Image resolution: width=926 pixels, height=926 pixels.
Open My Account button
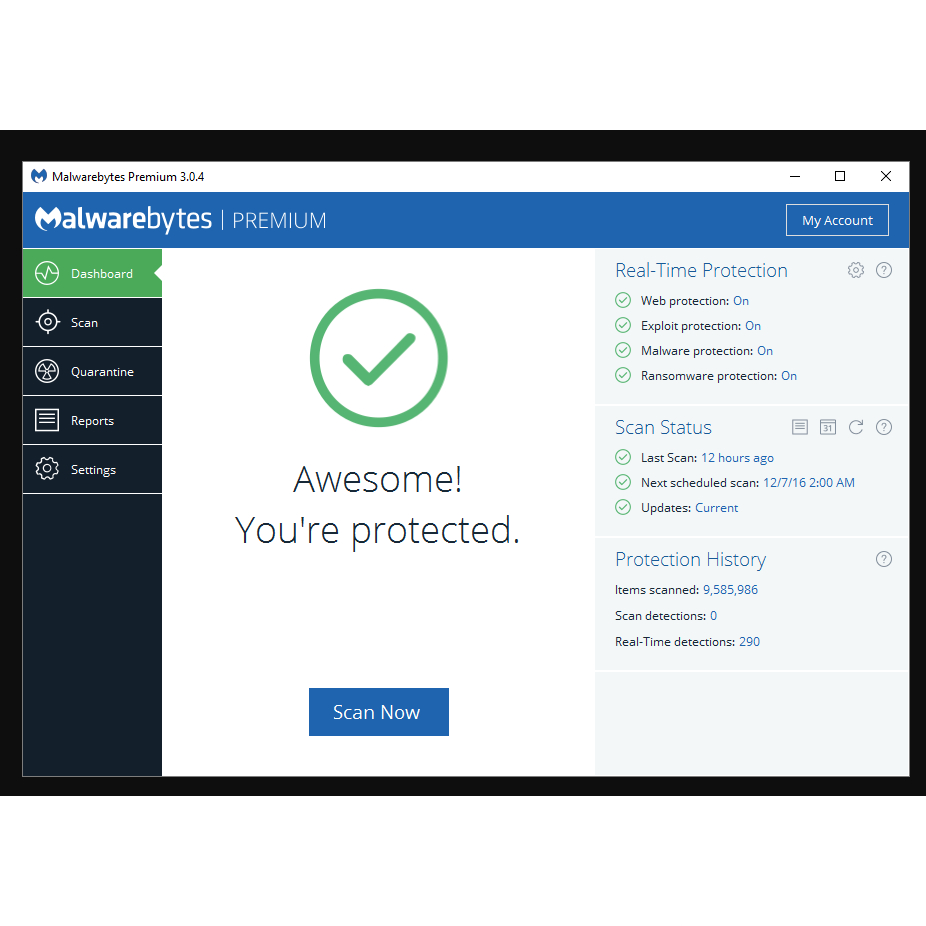pyautogui.click(x=837, y=220)
